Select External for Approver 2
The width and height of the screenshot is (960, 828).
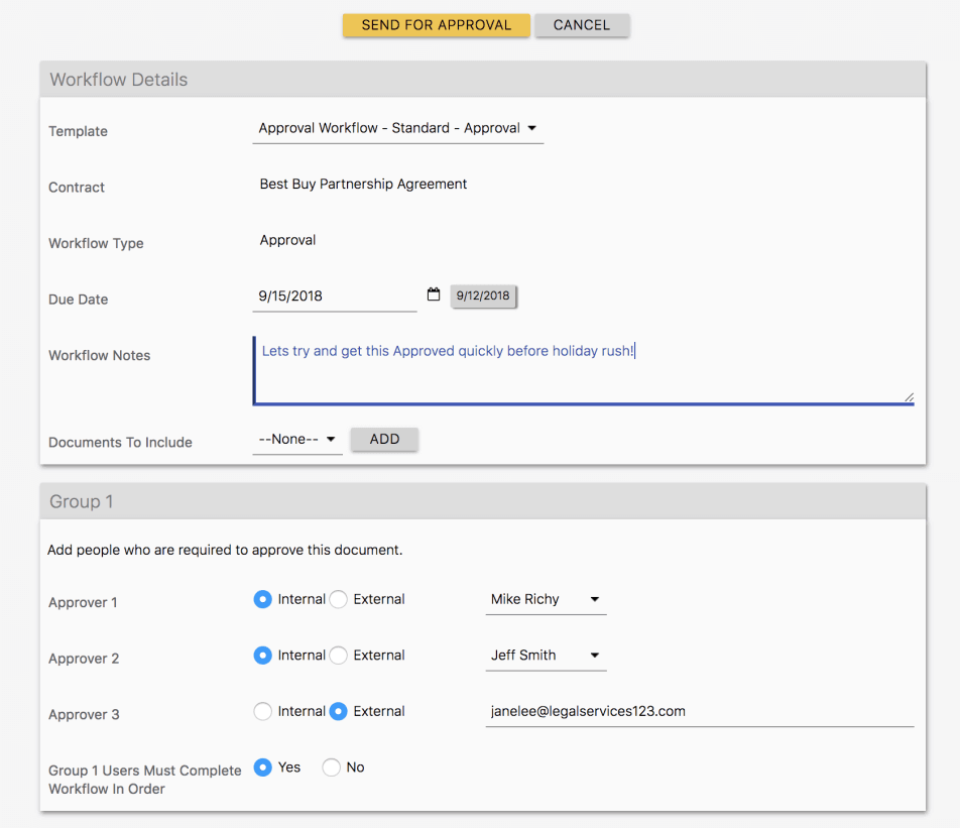(x=339, y=655)
